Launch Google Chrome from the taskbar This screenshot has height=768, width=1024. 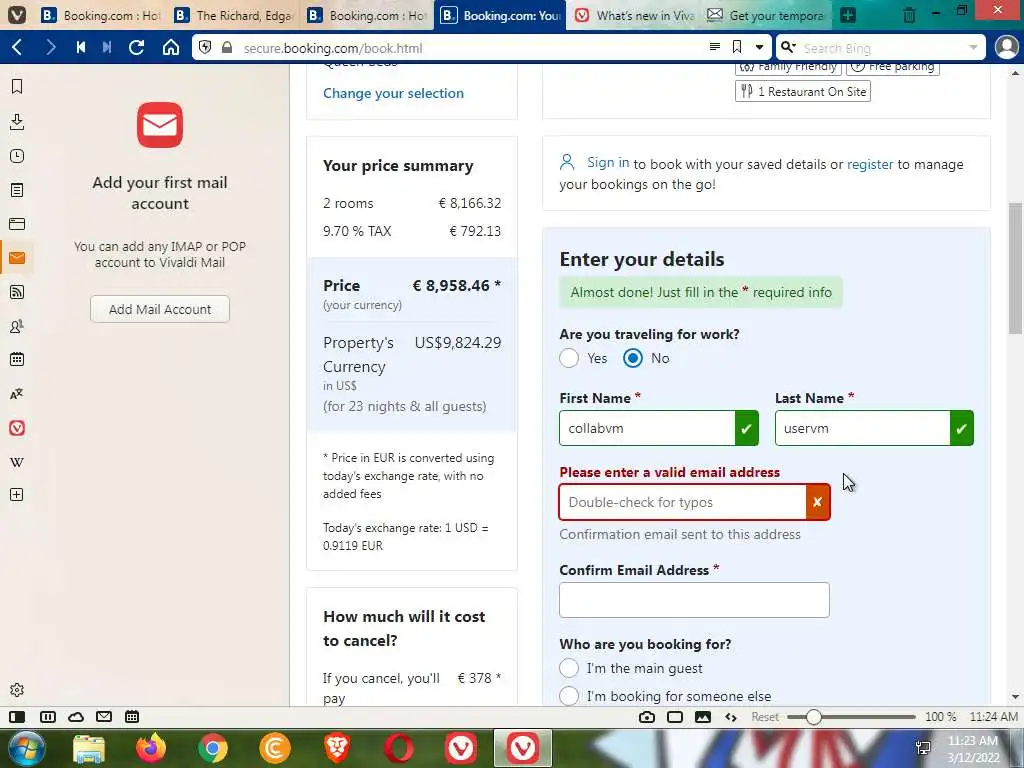click(x=213, y=748)
